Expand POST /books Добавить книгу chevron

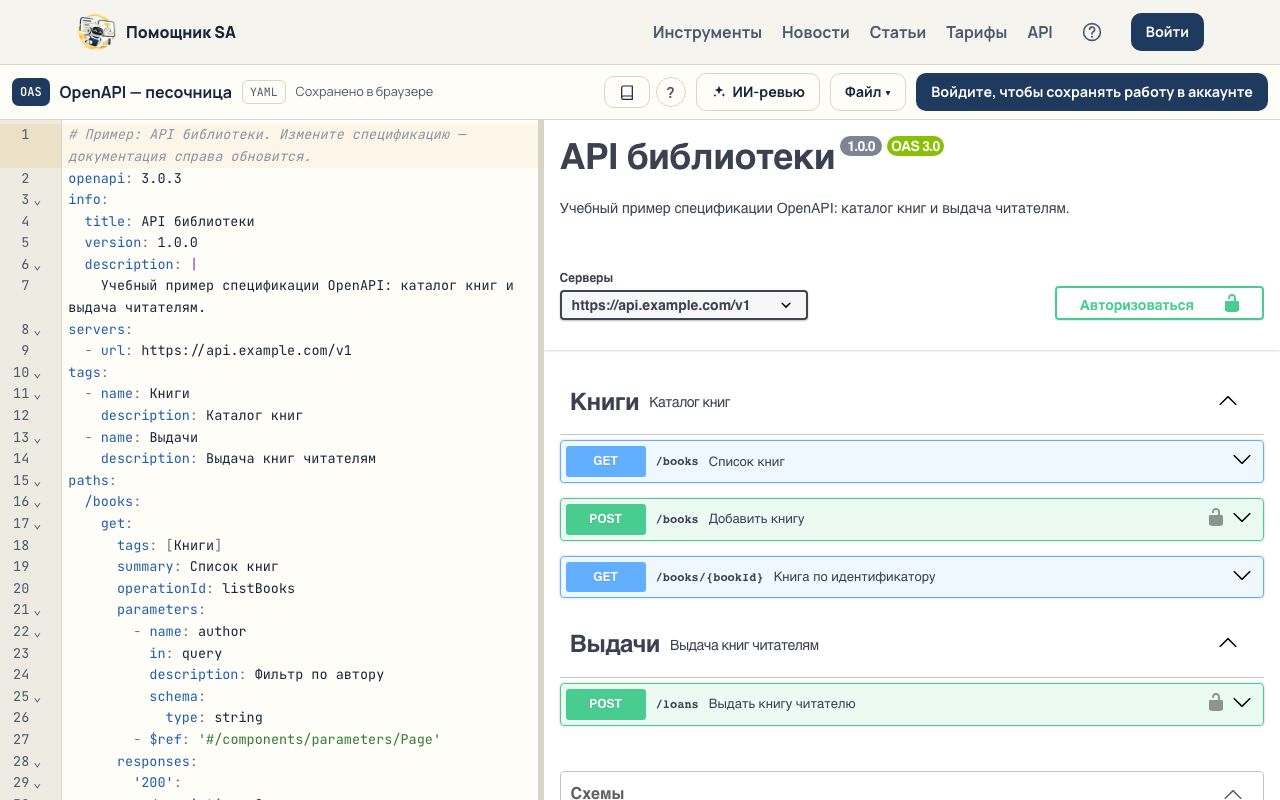pos(1242,518)
